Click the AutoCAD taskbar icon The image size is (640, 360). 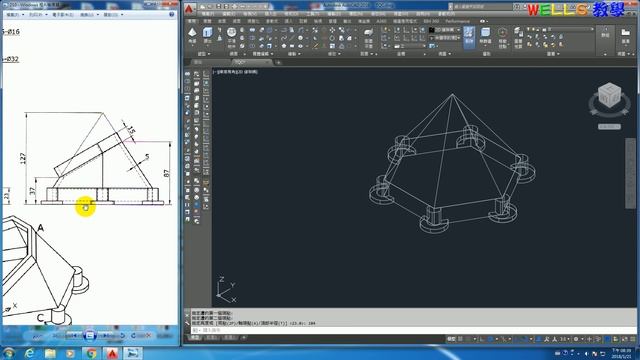112,353
